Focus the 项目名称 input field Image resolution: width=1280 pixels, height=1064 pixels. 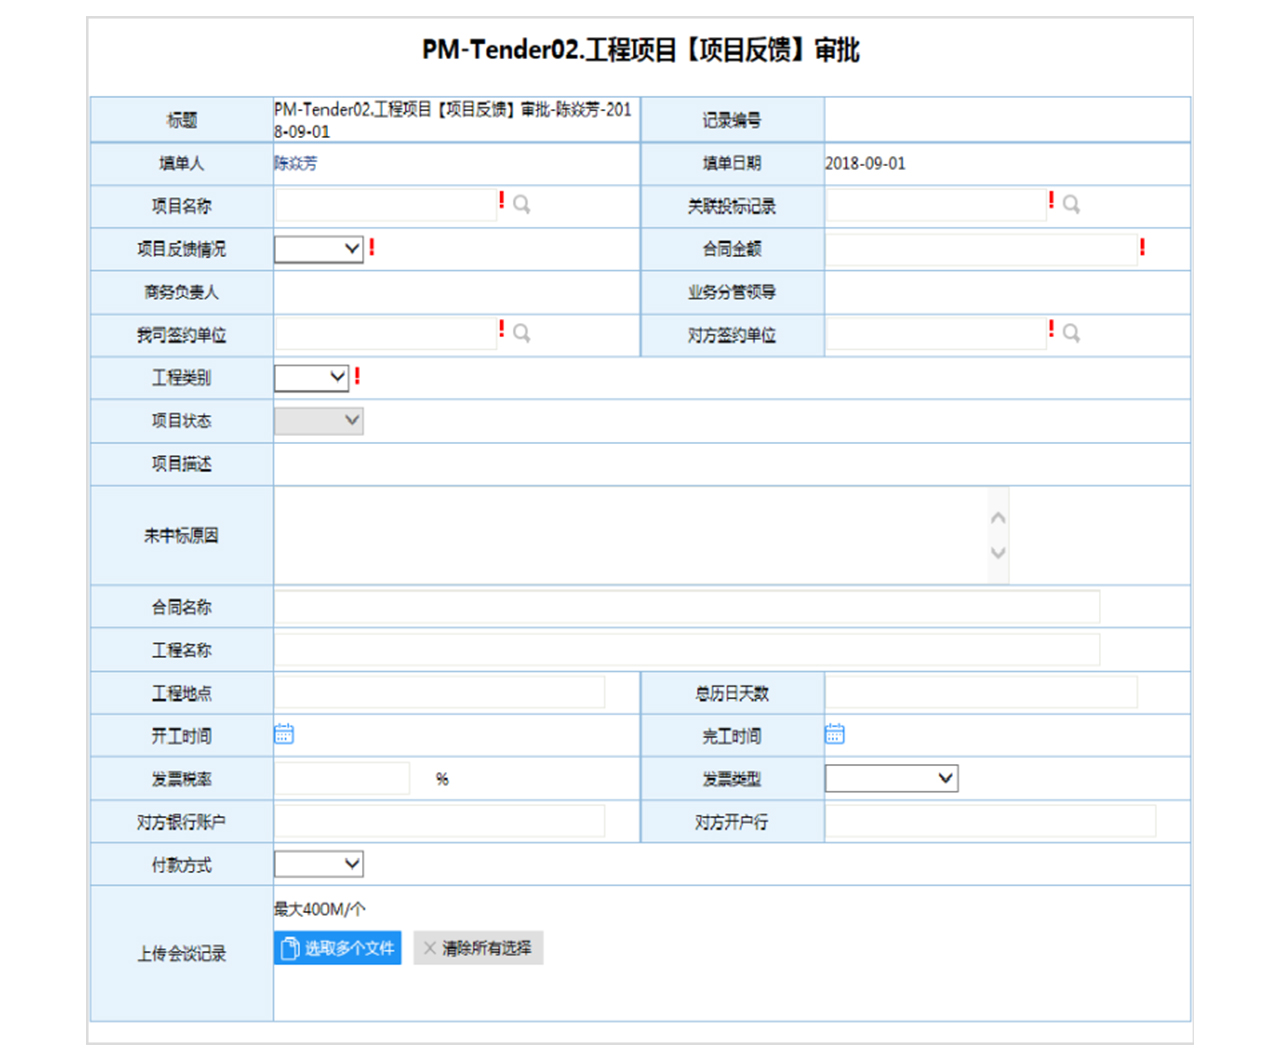point(386,205)
